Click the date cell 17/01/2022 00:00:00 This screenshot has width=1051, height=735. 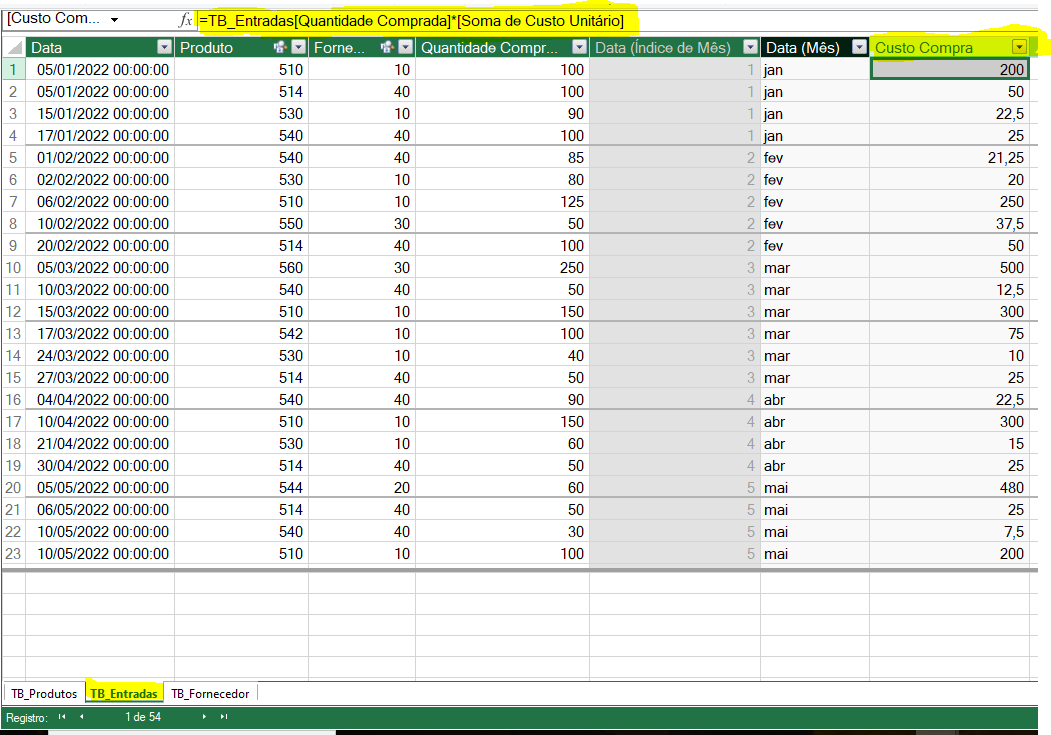[x=100, y=135]
